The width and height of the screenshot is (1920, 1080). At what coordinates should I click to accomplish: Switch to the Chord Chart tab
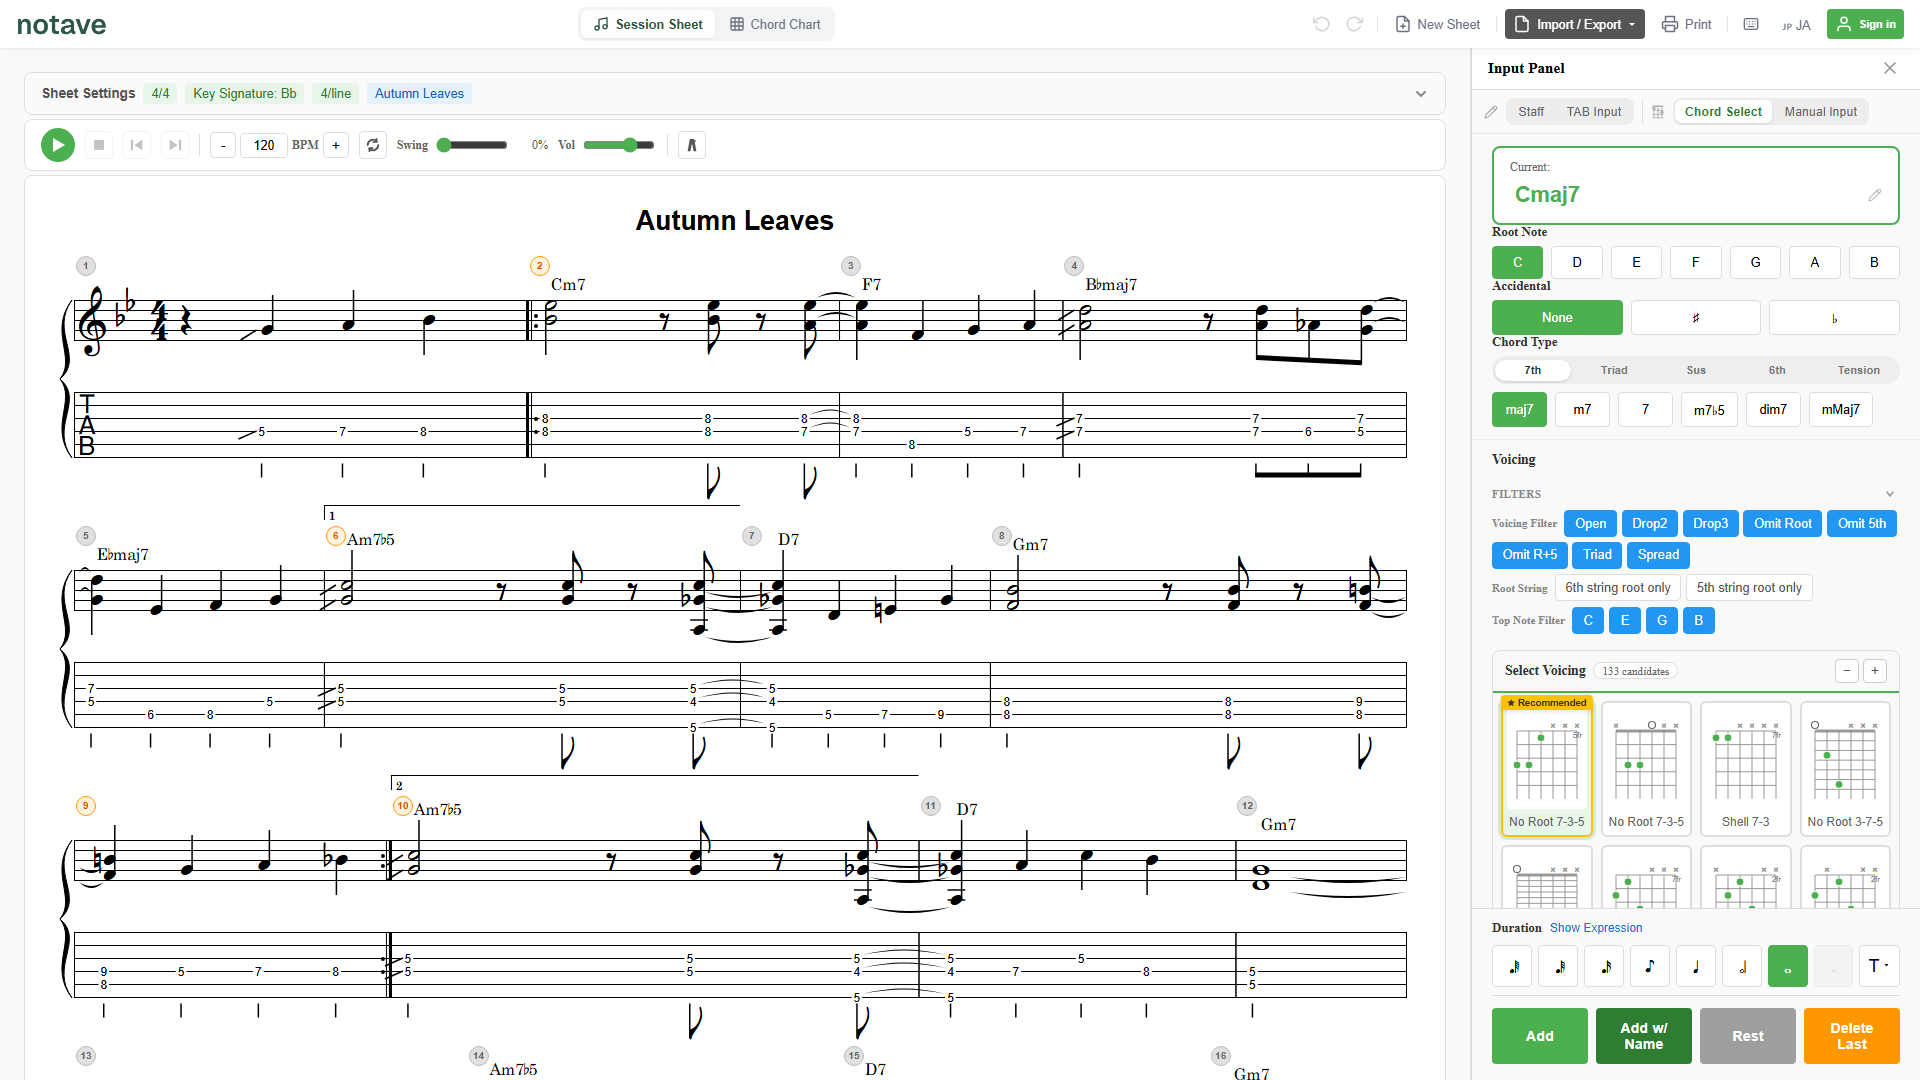click(x=775, y=24)
